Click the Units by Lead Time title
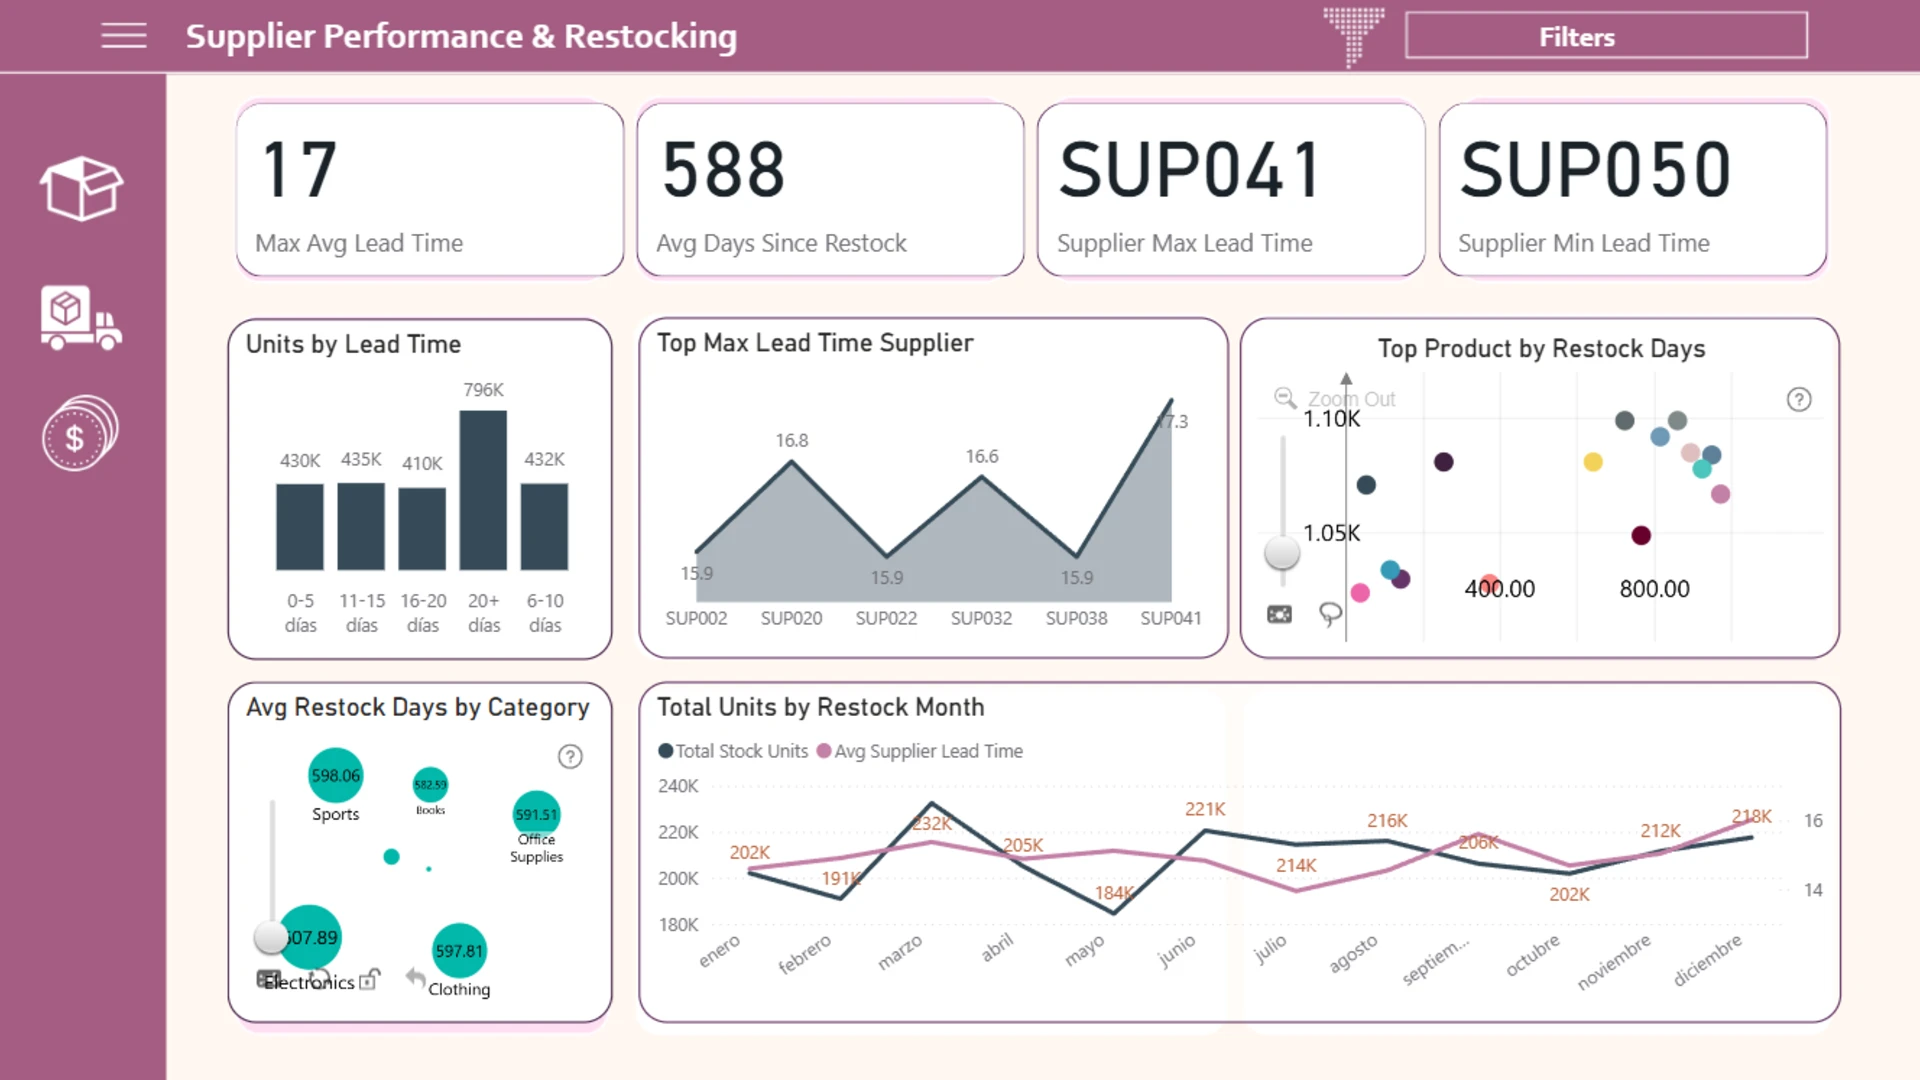The height and width of the screenshot is (1080, 1920). tap(353, 344)
